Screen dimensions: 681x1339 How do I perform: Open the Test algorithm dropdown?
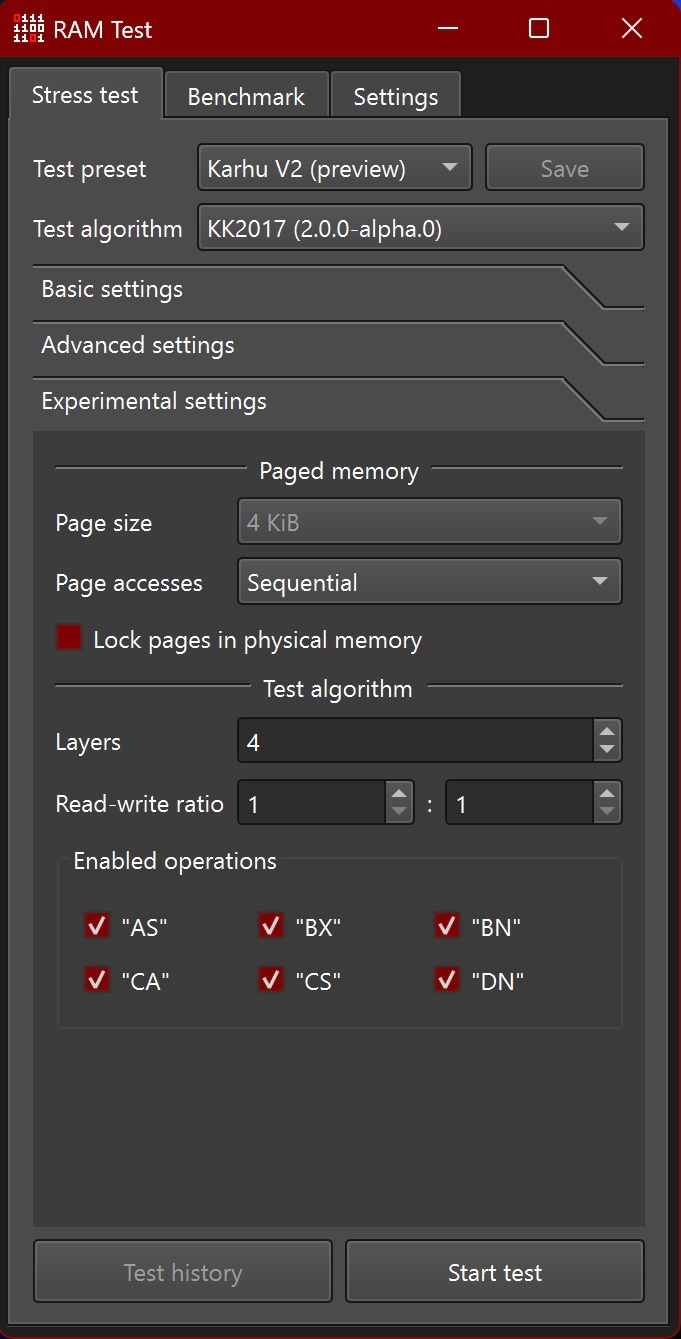pos(420,228)
